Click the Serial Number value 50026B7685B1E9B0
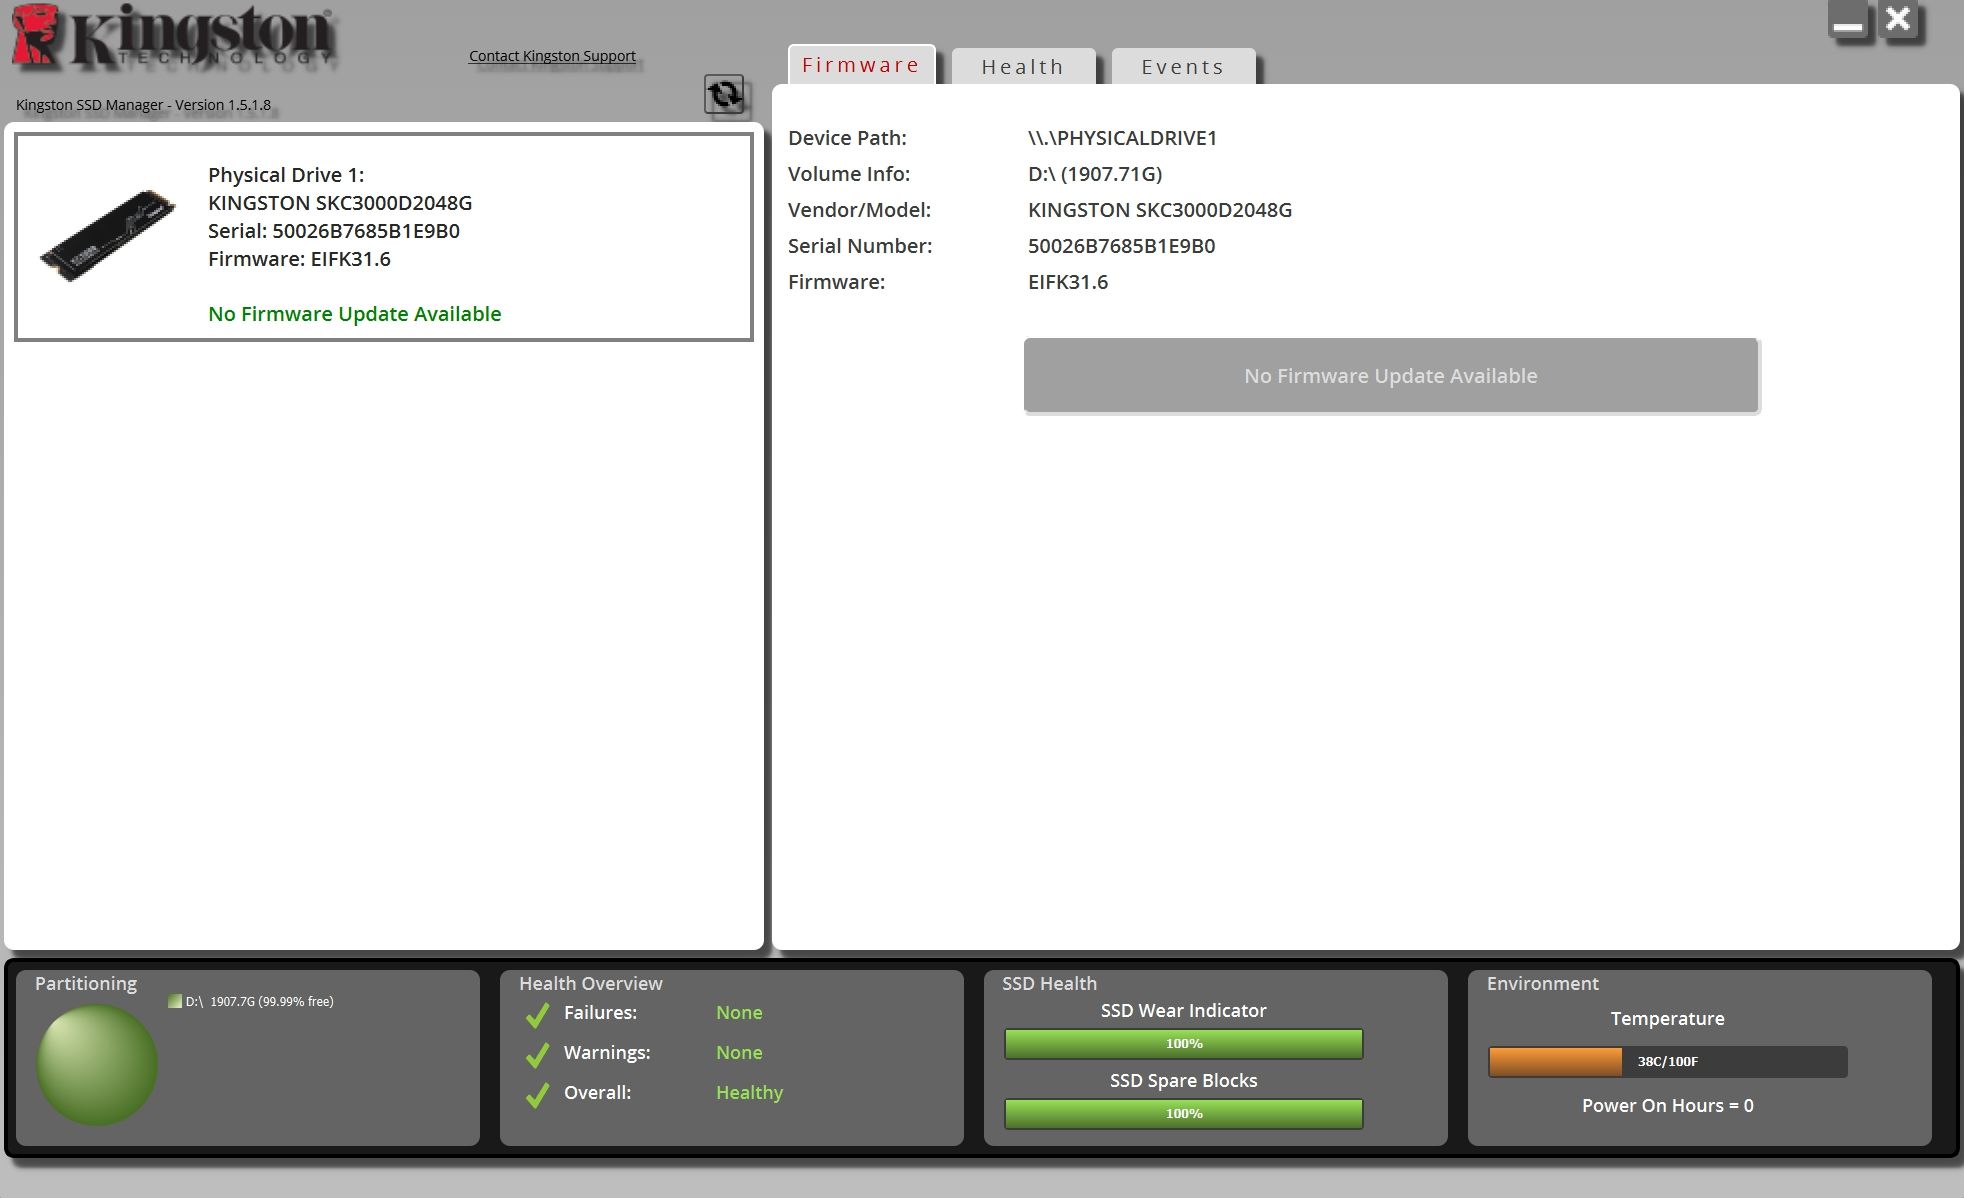The width and height of the screenshot is (1964, 1198). pos(1122,246)
